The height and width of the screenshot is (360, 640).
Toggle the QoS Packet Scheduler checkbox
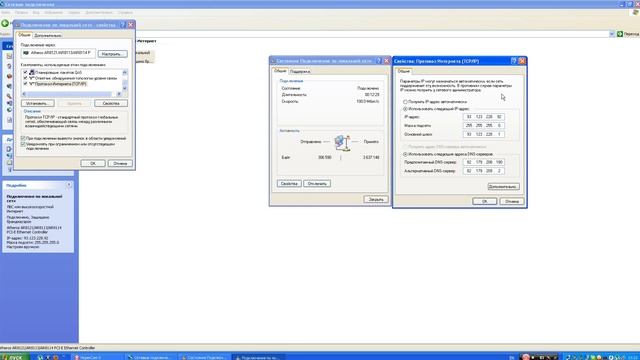(25, 72)
